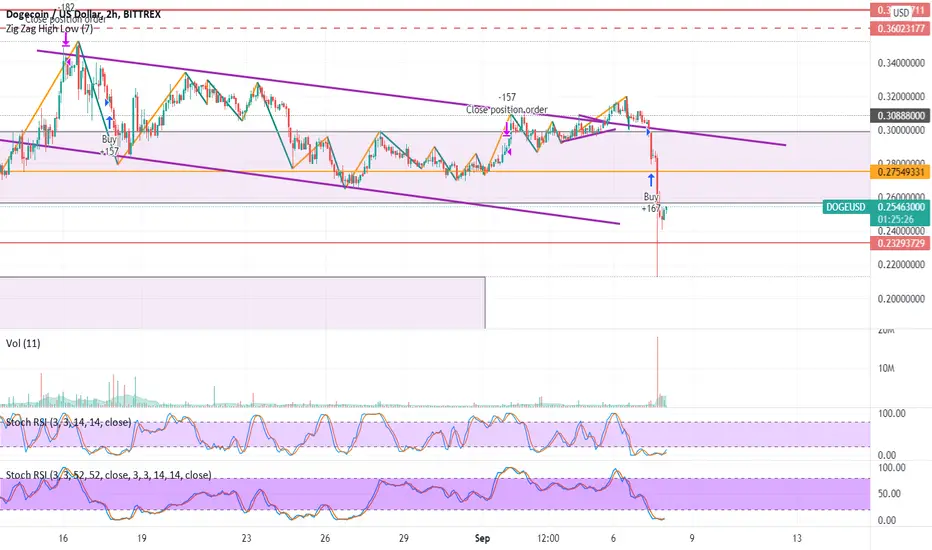Click the 29 date label on time axis
Screen dimensions: 932x550
click(404, 538)
